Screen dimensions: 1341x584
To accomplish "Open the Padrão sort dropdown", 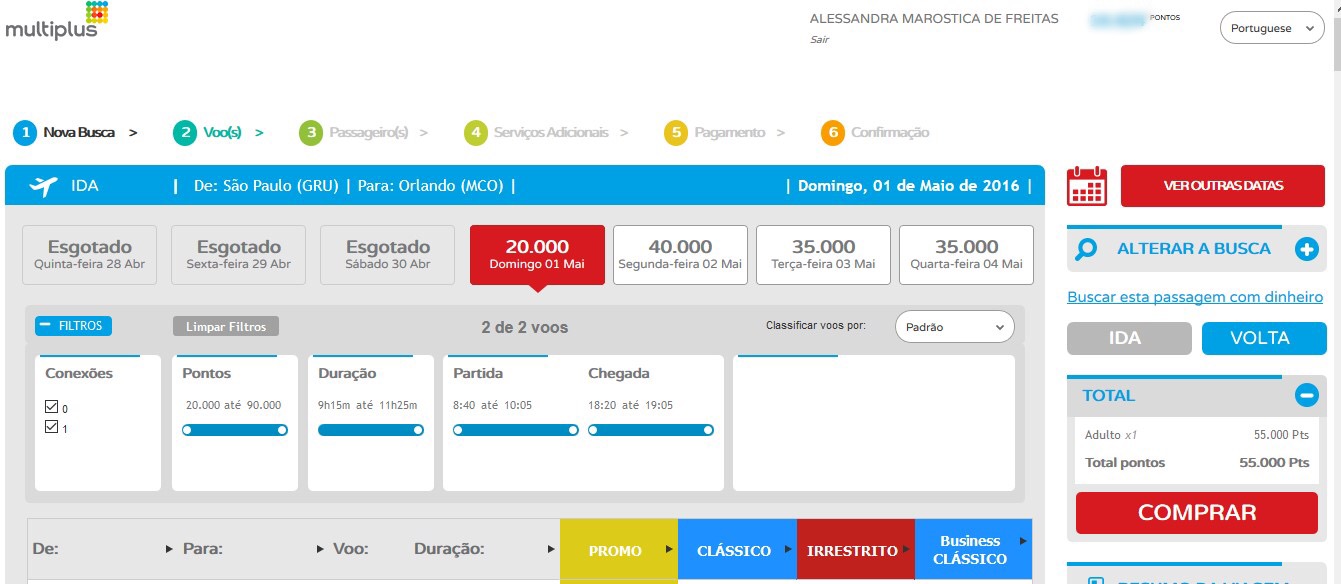I will [953, 327].
